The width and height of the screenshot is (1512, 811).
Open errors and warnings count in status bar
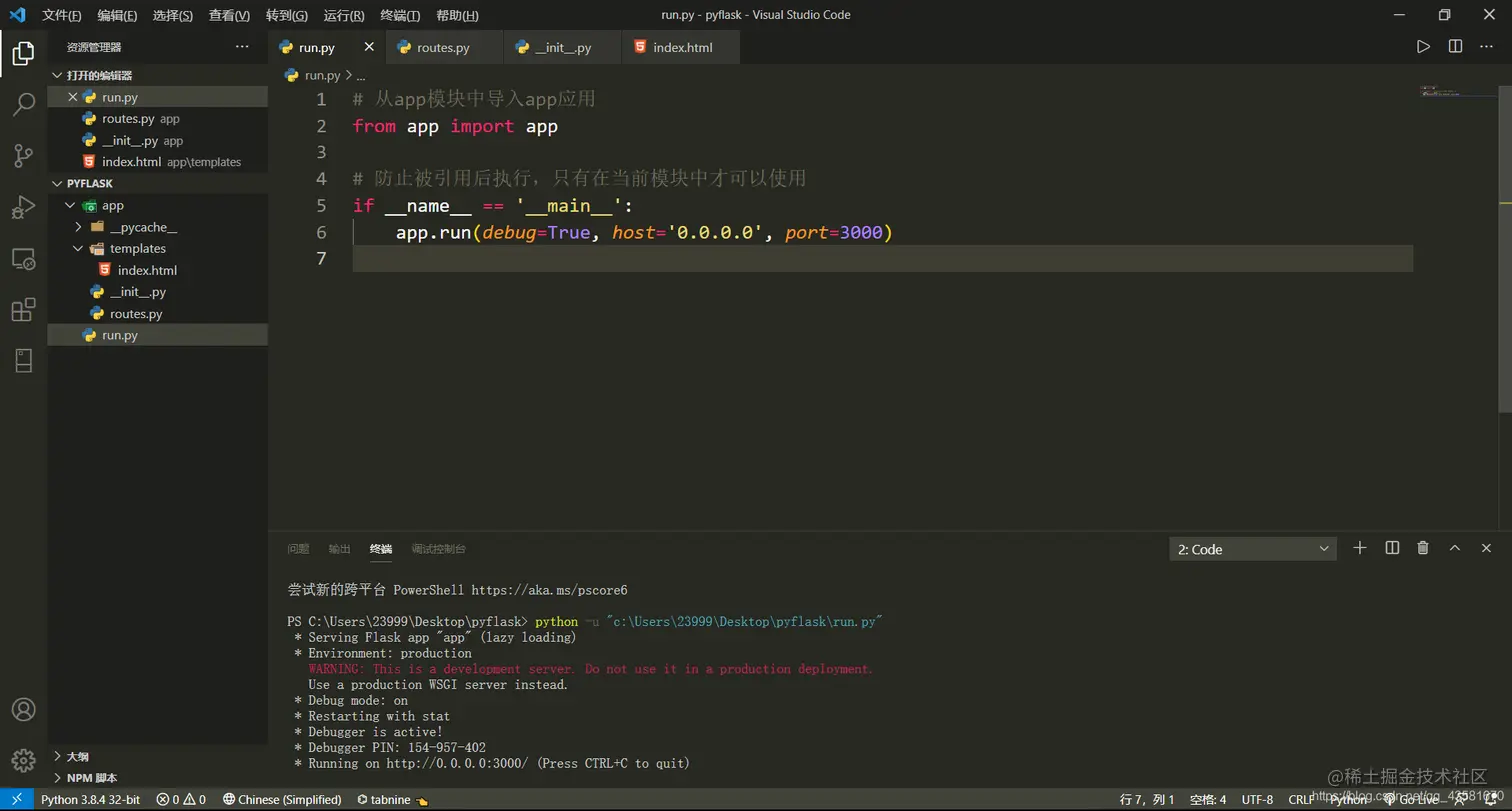pos(181,800)
